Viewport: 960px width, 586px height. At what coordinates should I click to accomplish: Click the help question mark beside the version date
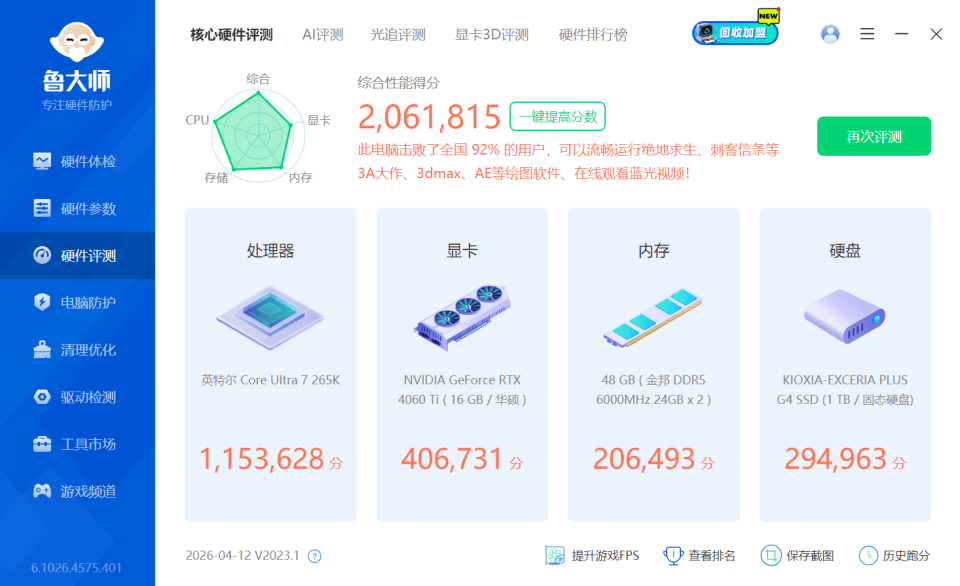click(x=313, y=555)
